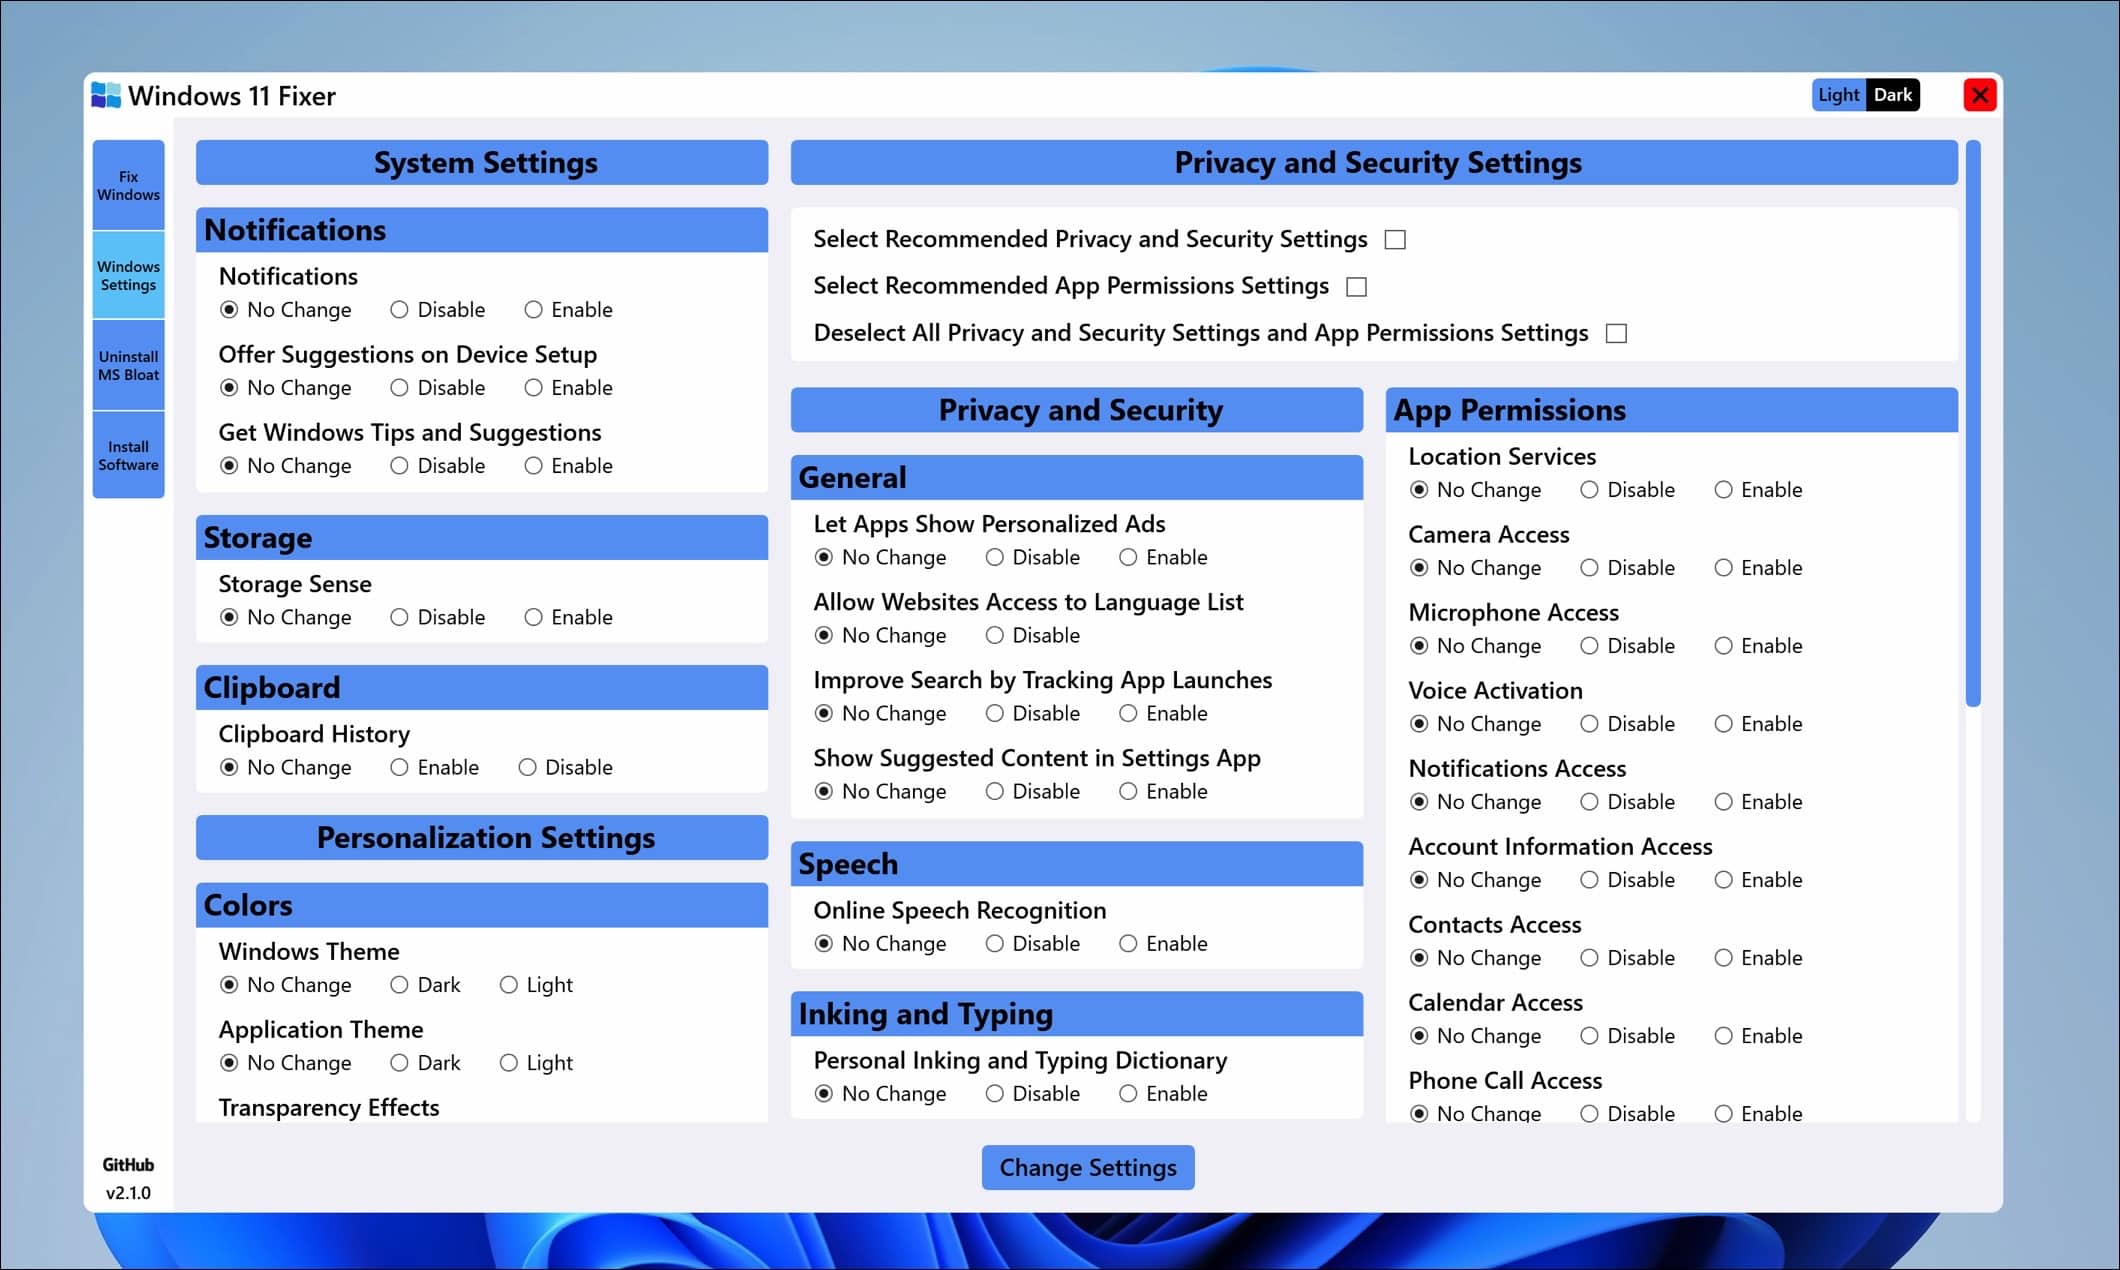Open the GitHub link
The height and width of the screenshot is (1270, 2120).
click(x=128, y=1165)
